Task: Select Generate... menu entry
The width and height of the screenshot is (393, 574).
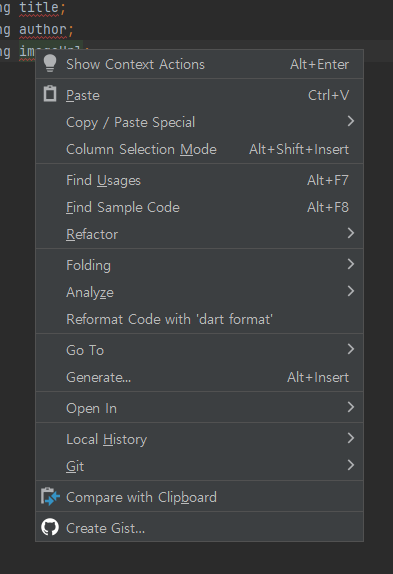Action: 199,377
